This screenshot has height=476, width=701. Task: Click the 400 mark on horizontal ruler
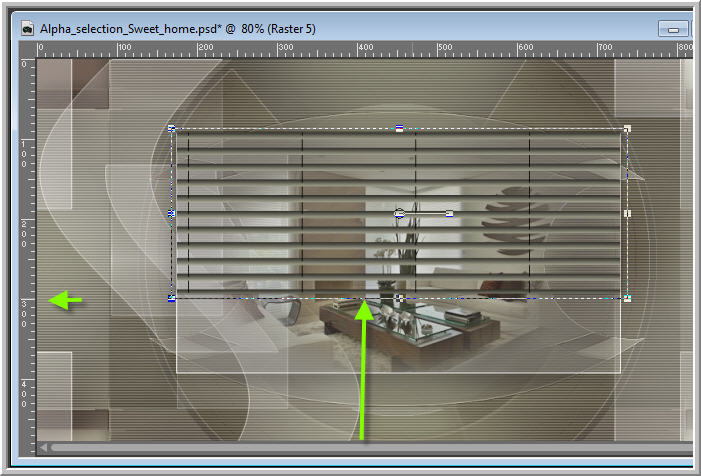click(x=365, y=47)
